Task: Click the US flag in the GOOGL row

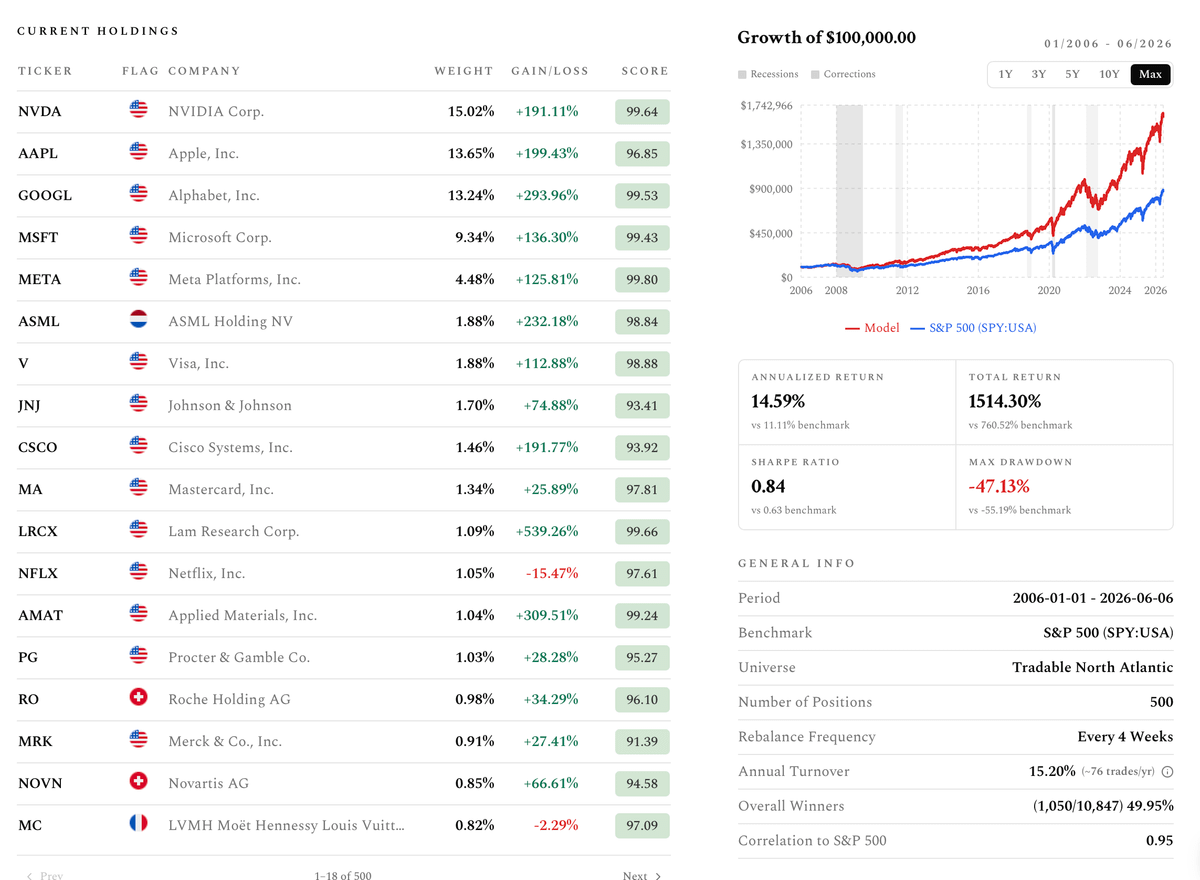Action: pos(139,194)
